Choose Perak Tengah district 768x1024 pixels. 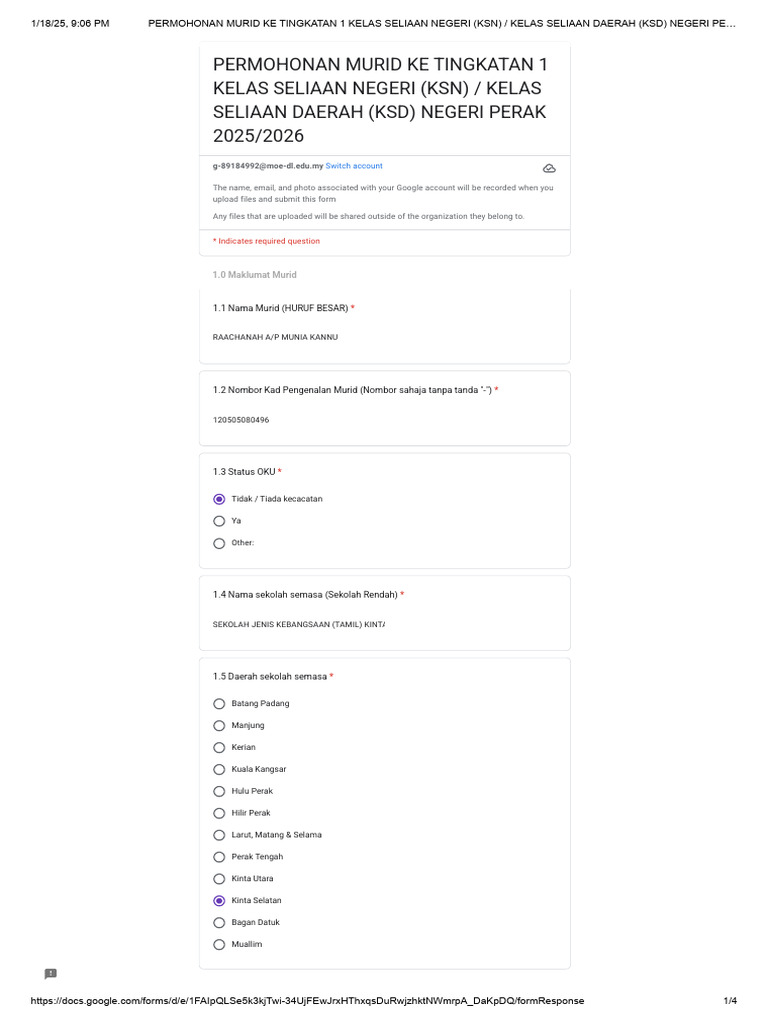click(x=219, y=857)
